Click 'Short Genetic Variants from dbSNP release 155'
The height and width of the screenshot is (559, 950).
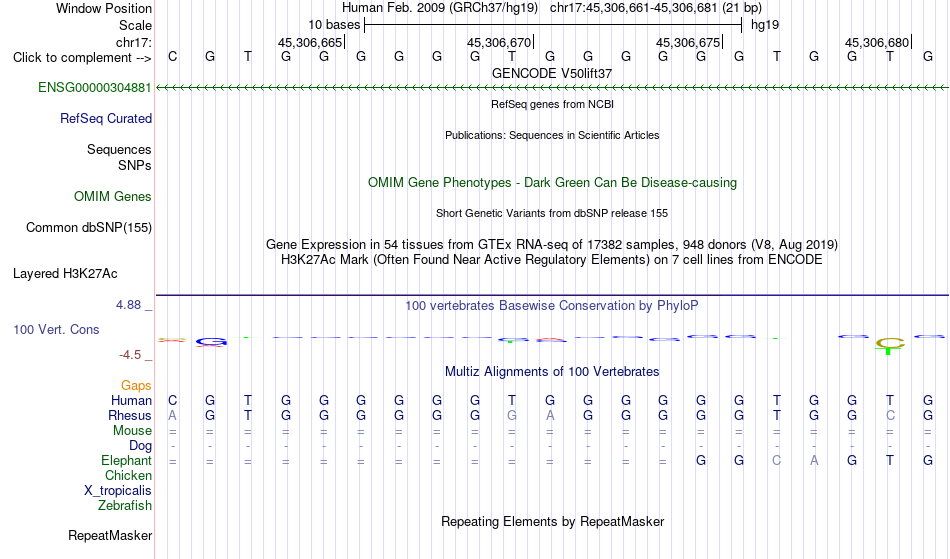[552, 213]
